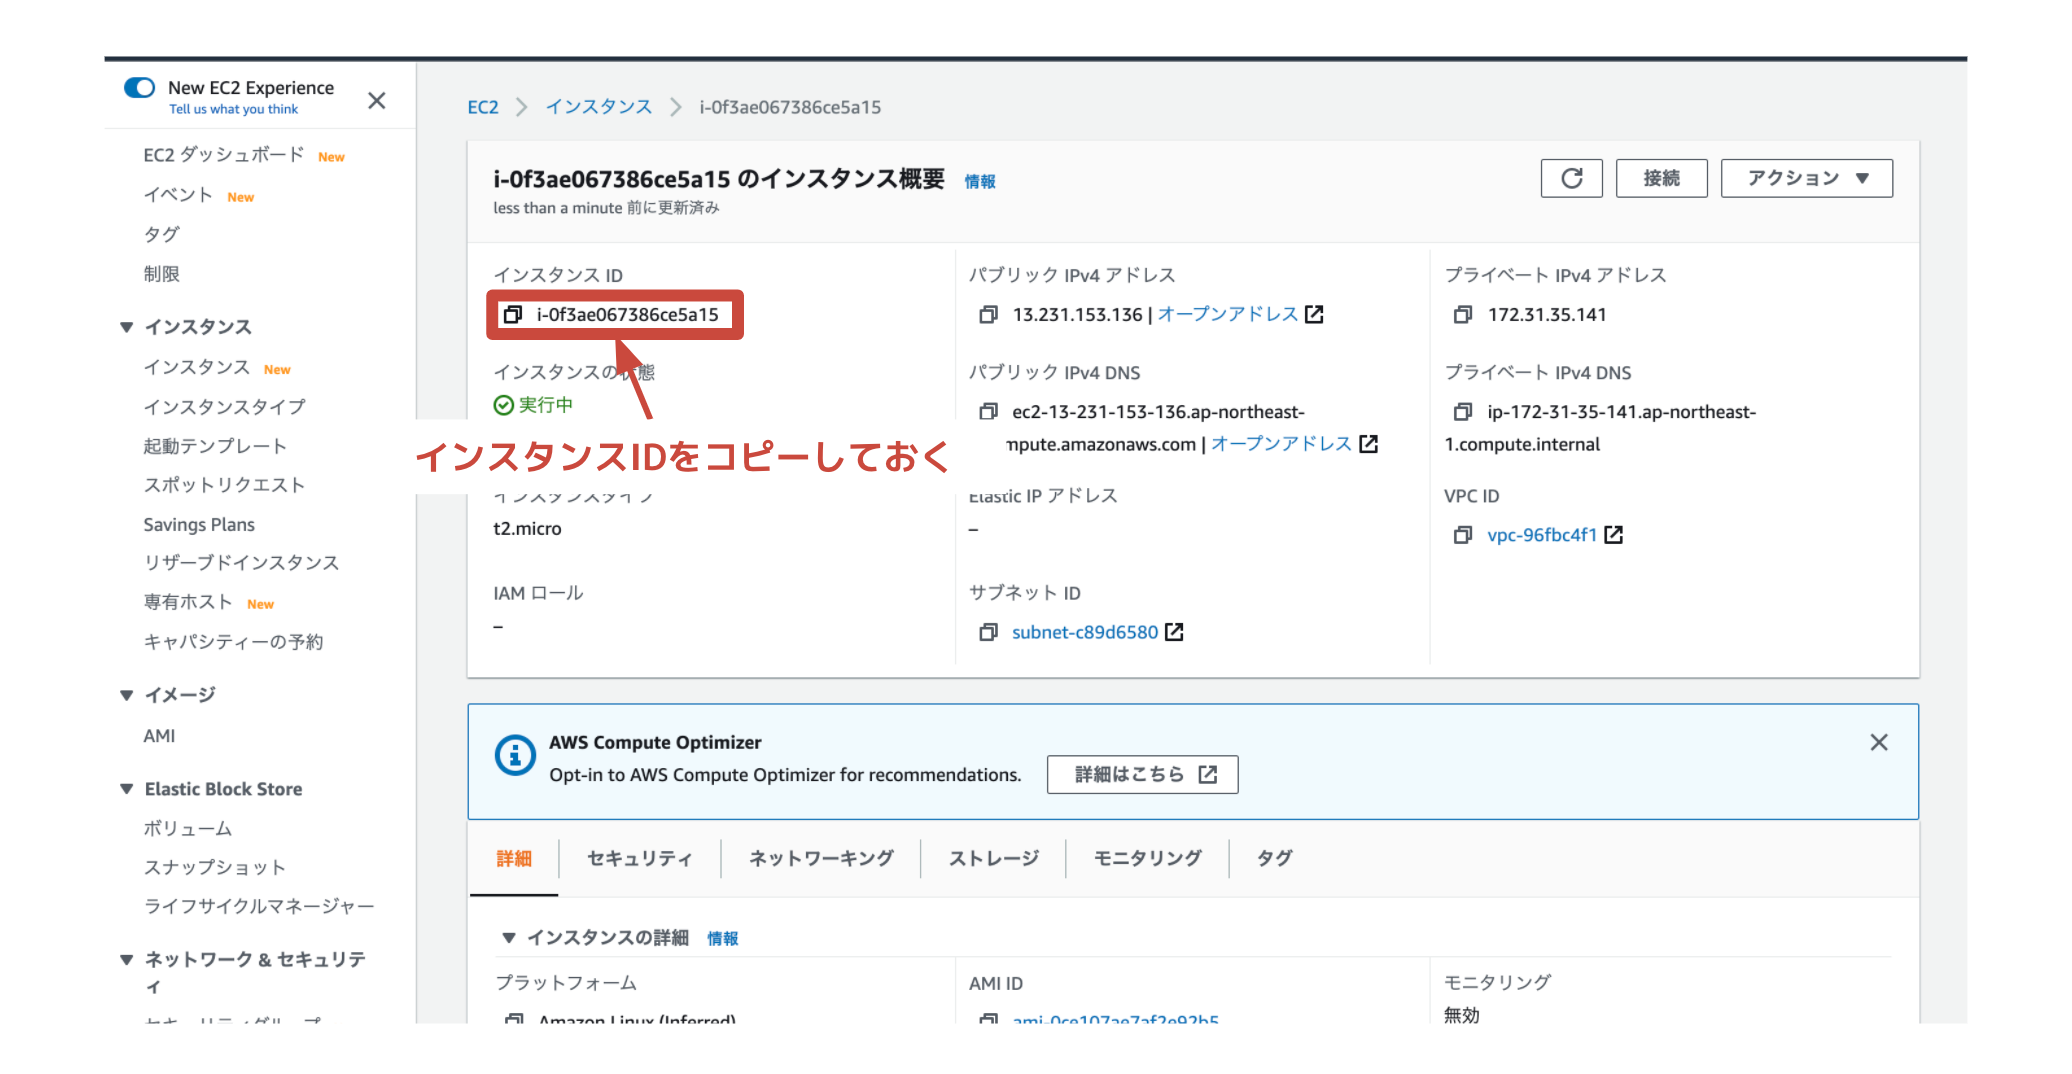Viewport: 2072px width, 1074px height.
Task: Copy the VPC ID vpc-96fbc4f1
Action: click(1463, 535)
